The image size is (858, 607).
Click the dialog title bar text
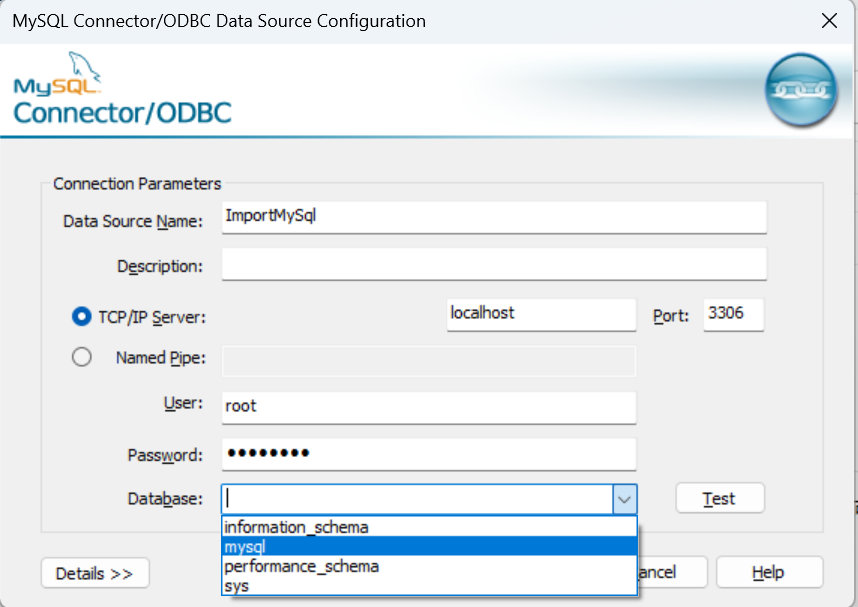pos(219,21)
